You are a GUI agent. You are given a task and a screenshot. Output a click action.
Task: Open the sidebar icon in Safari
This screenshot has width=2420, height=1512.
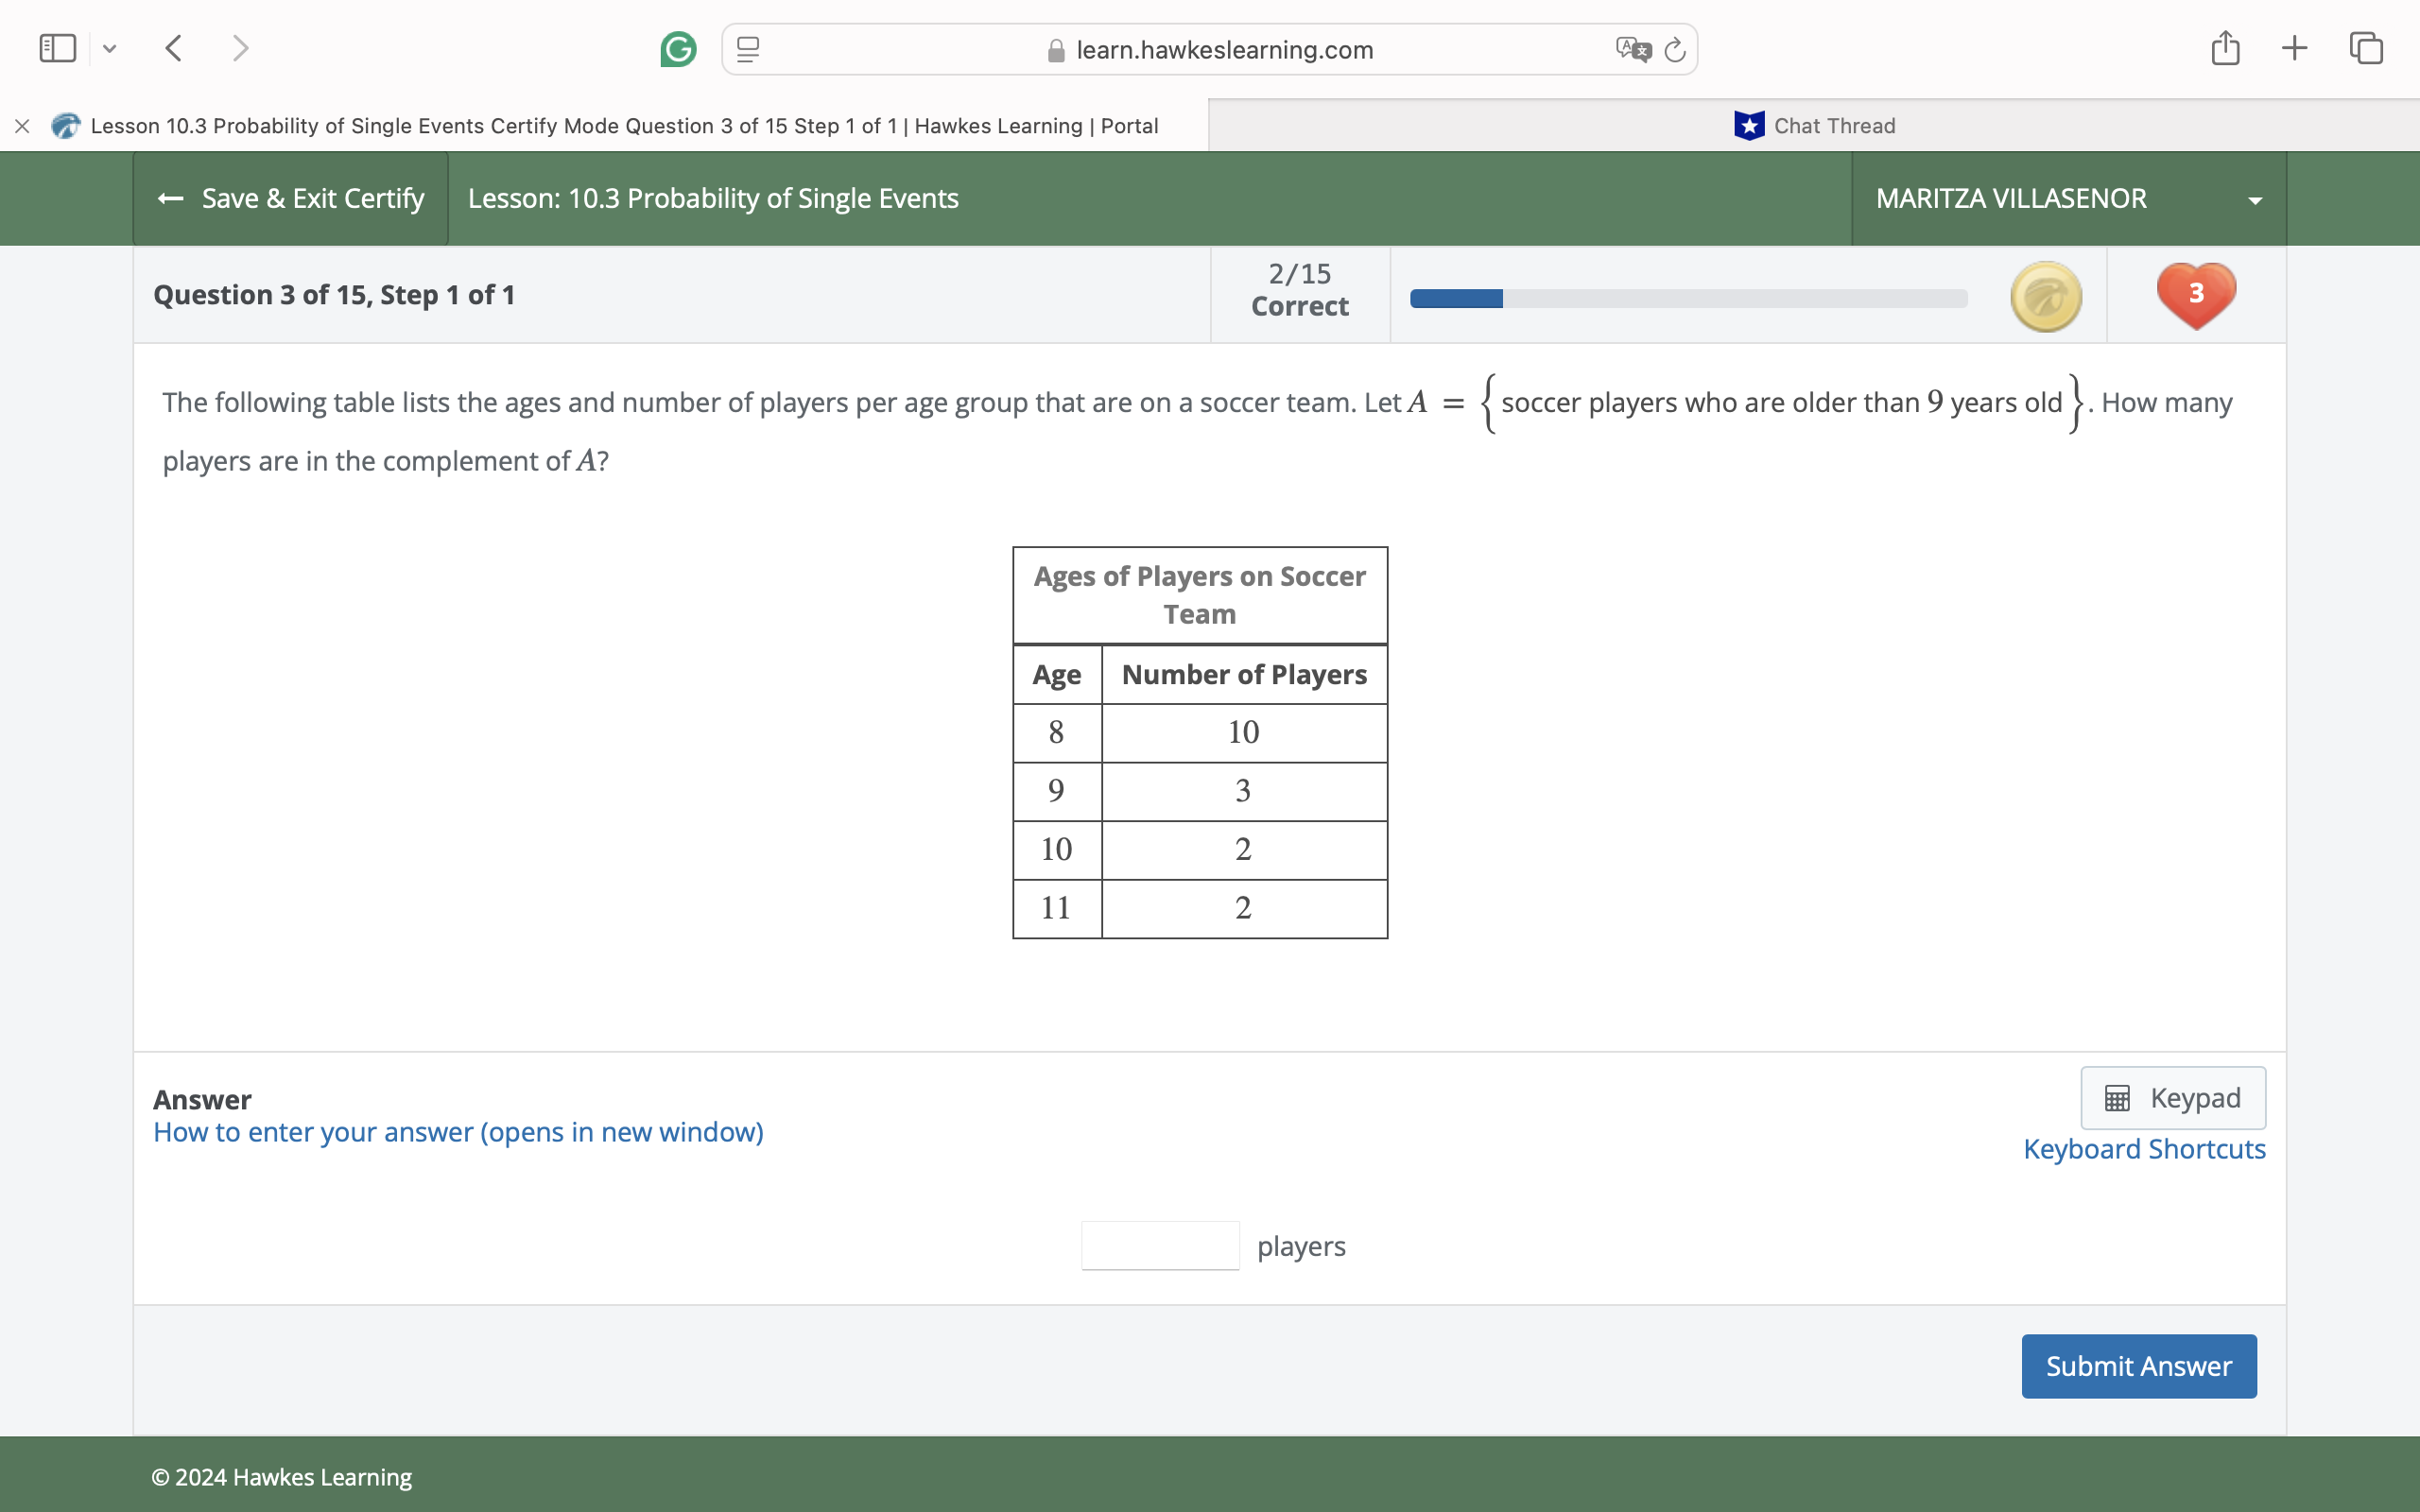[x=57, y=47]
